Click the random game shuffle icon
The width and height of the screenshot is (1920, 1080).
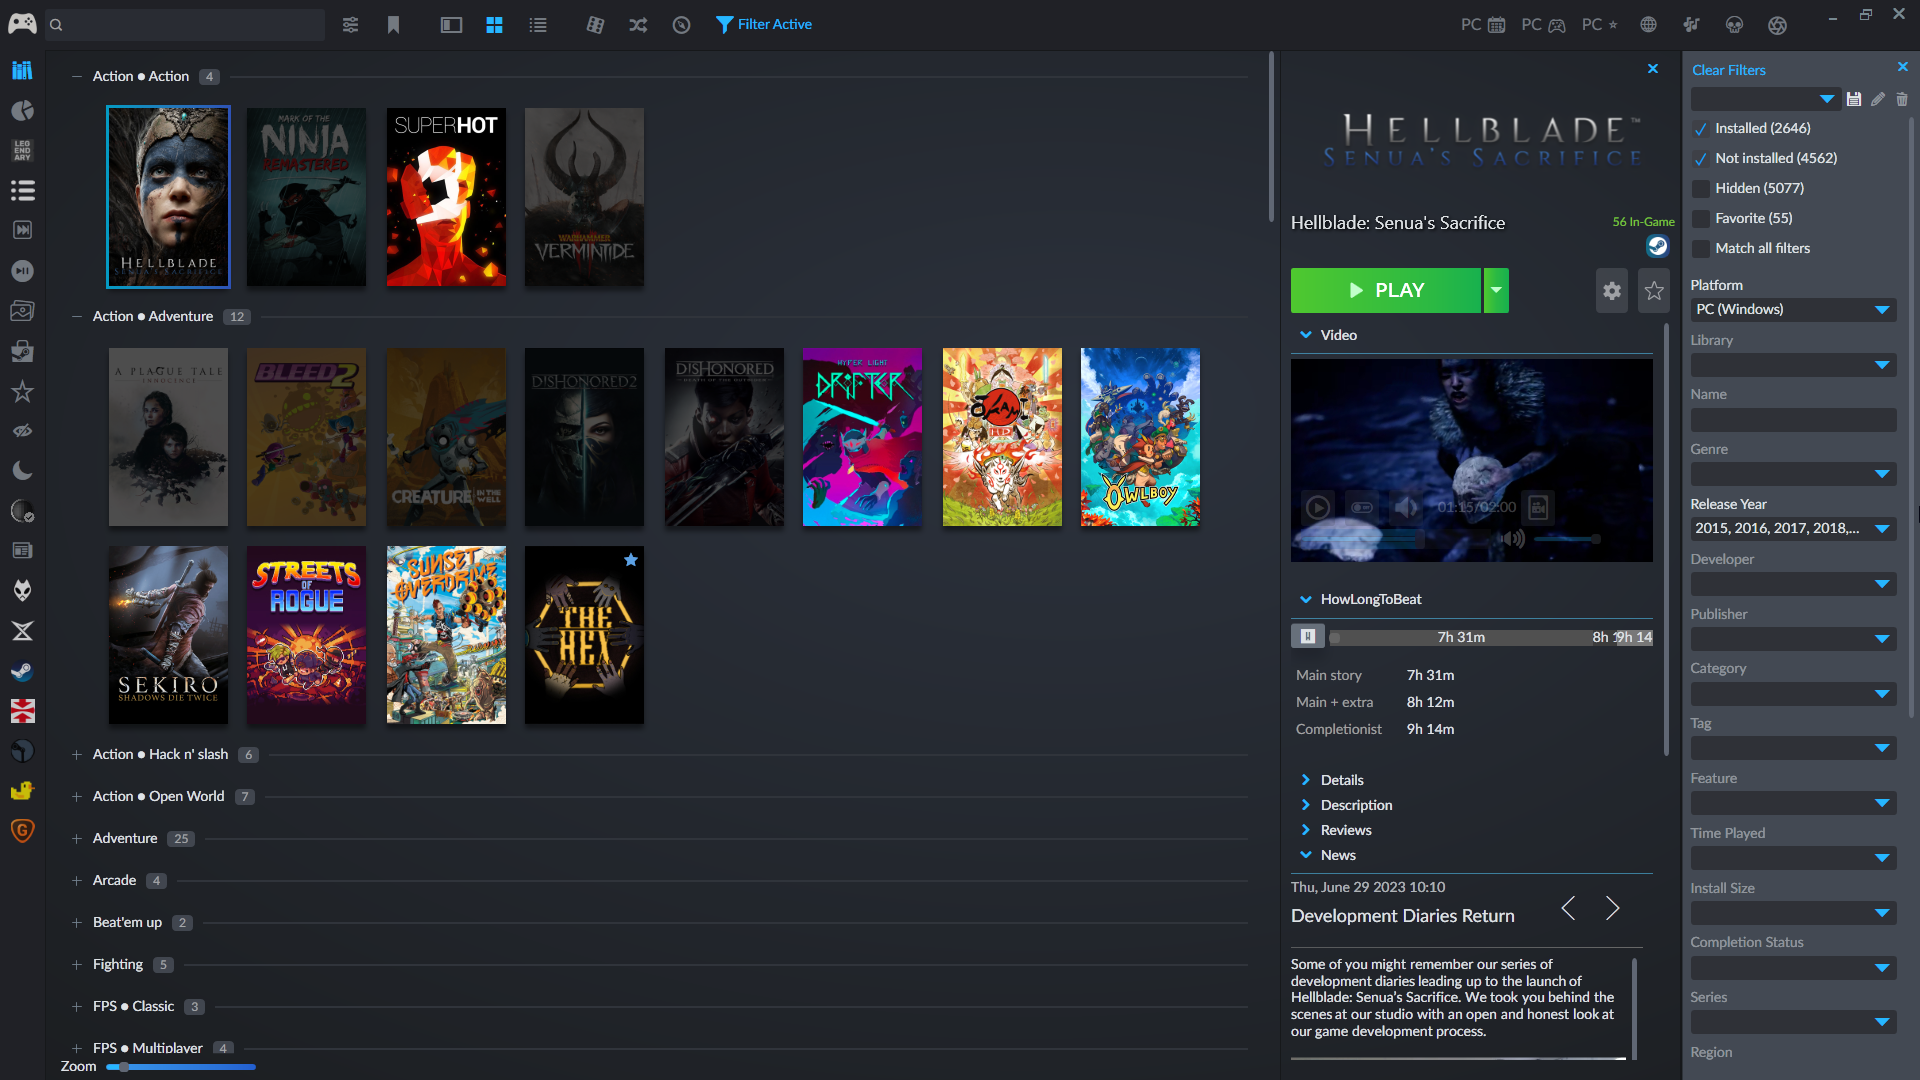click(638, 25)
